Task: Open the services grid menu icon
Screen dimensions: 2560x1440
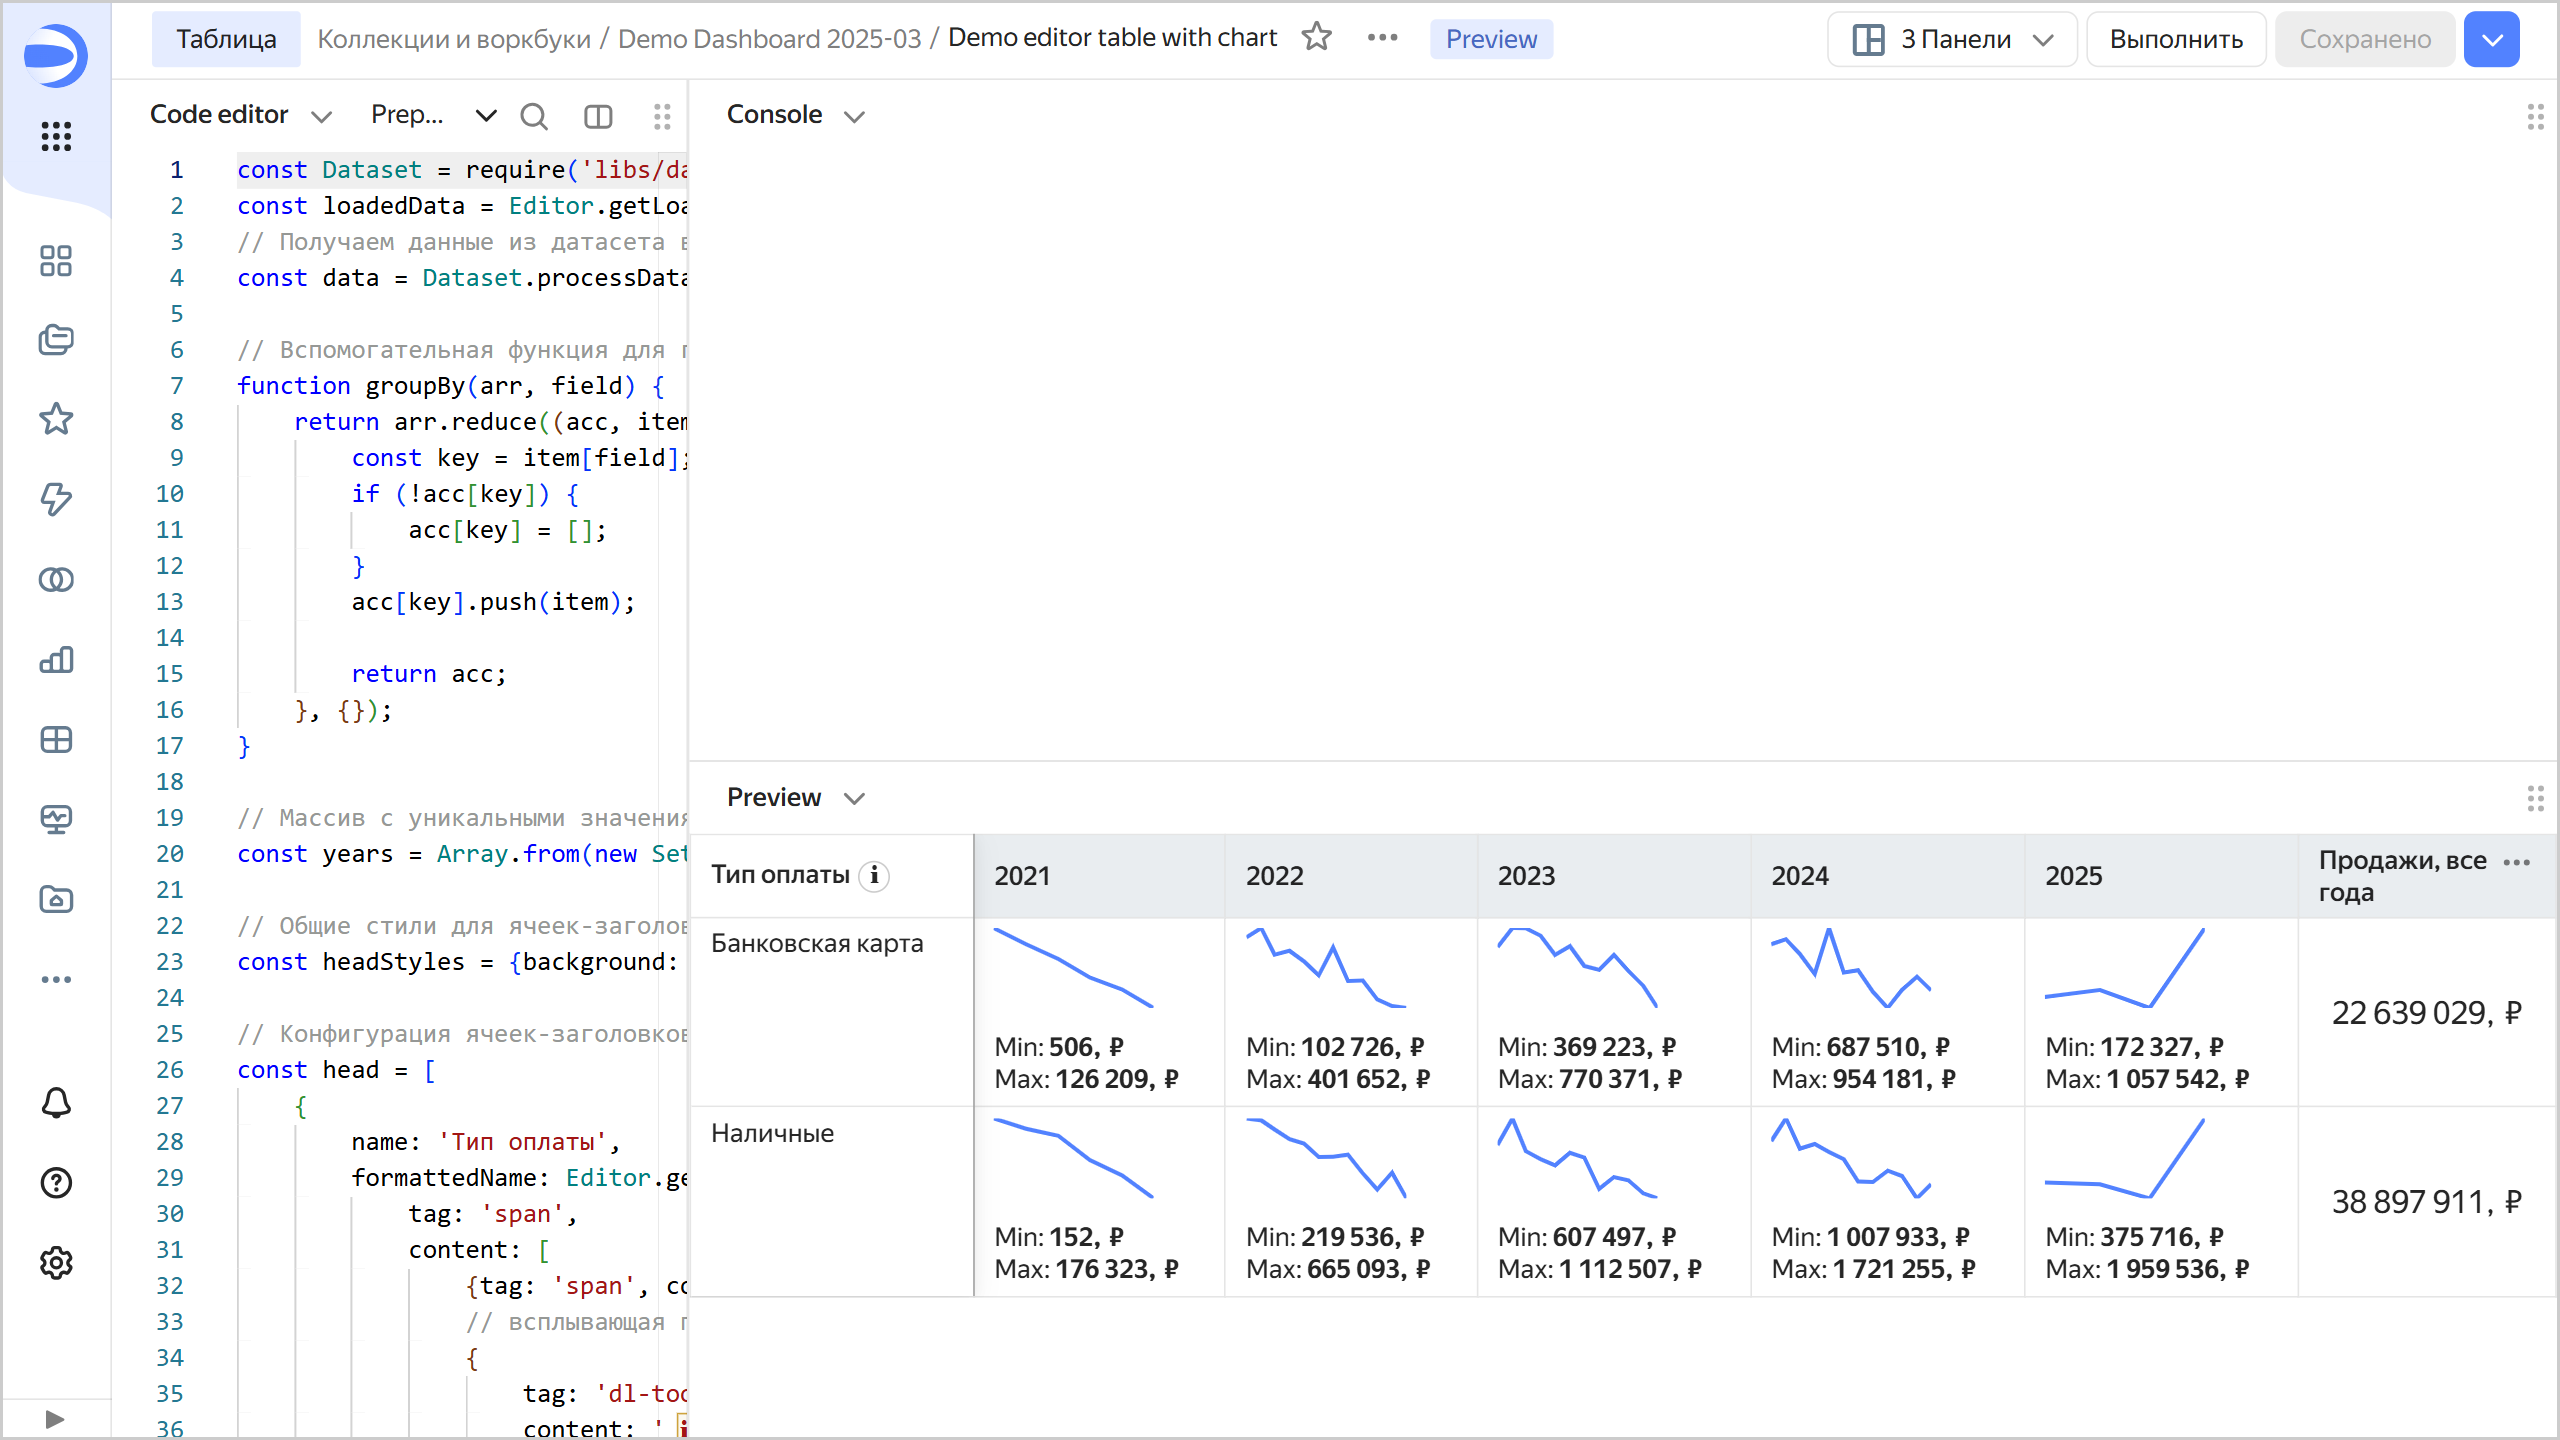Action: (x=56, y=136)
